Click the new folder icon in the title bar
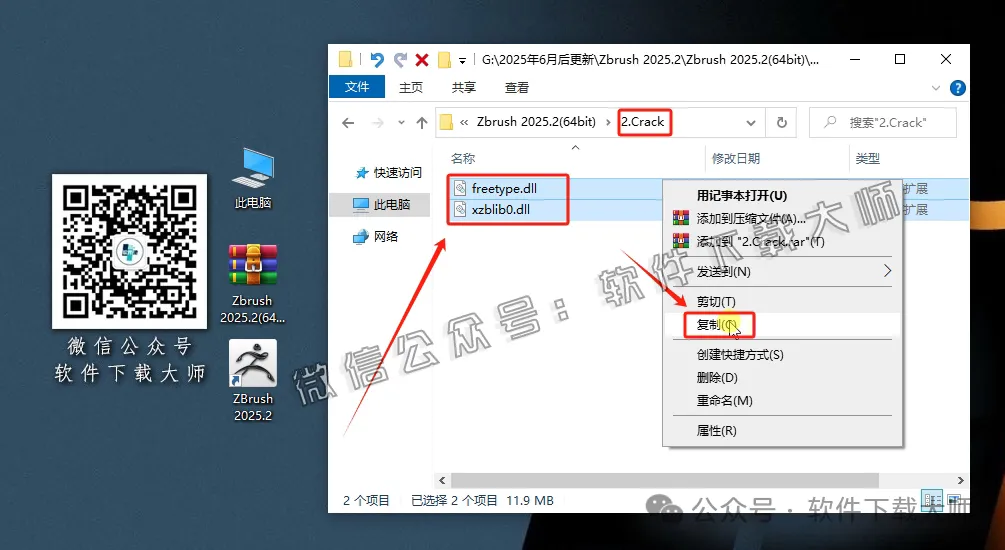This screenshot has width=1005, height=550. (444, 60)
